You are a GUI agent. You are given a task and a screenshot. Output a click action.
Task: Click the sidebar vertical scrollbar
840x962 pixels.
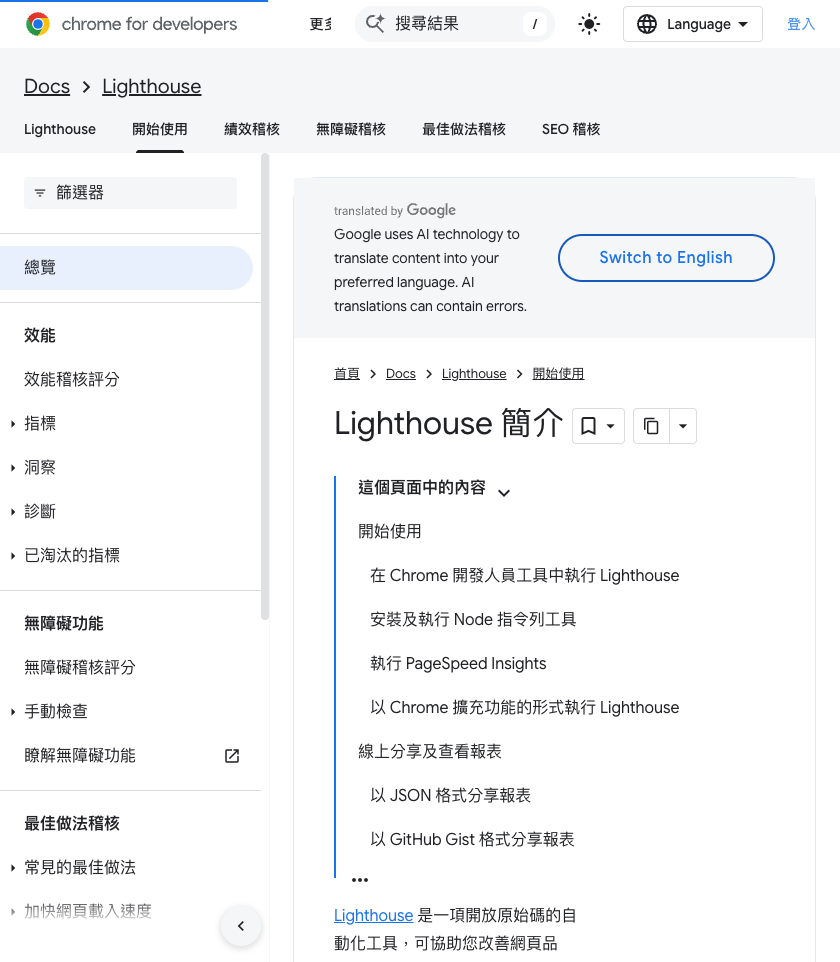pyautogui.click(x=265, y=387)
